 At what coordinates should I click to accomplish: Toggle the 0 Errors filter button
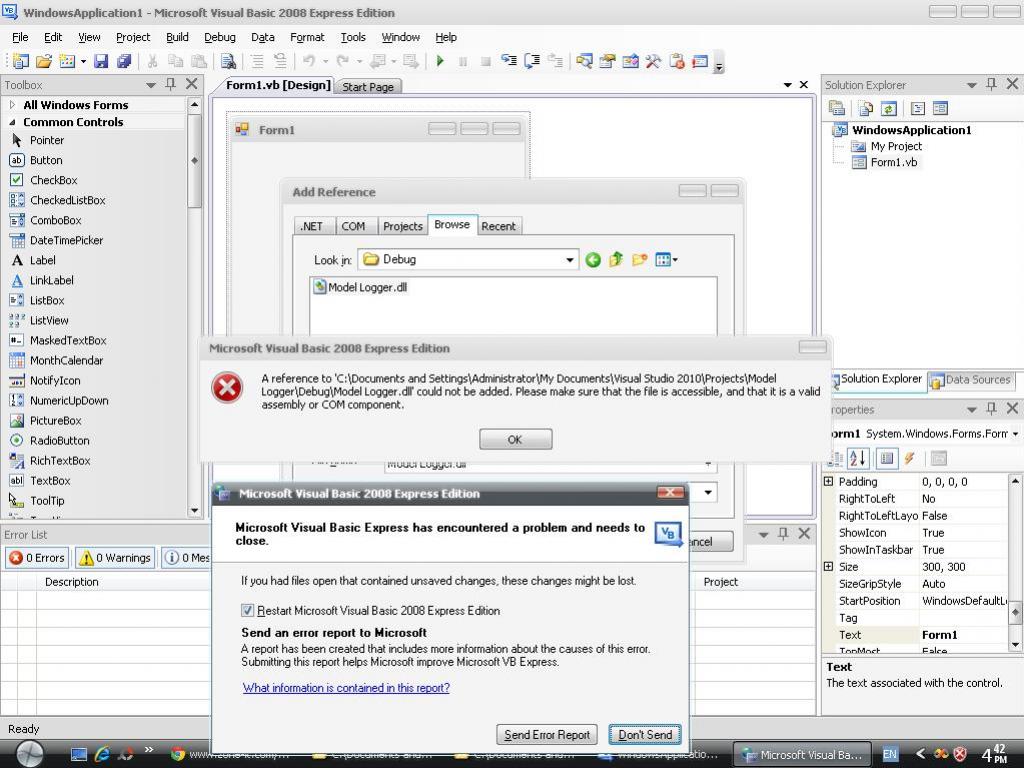click(37, 558)
